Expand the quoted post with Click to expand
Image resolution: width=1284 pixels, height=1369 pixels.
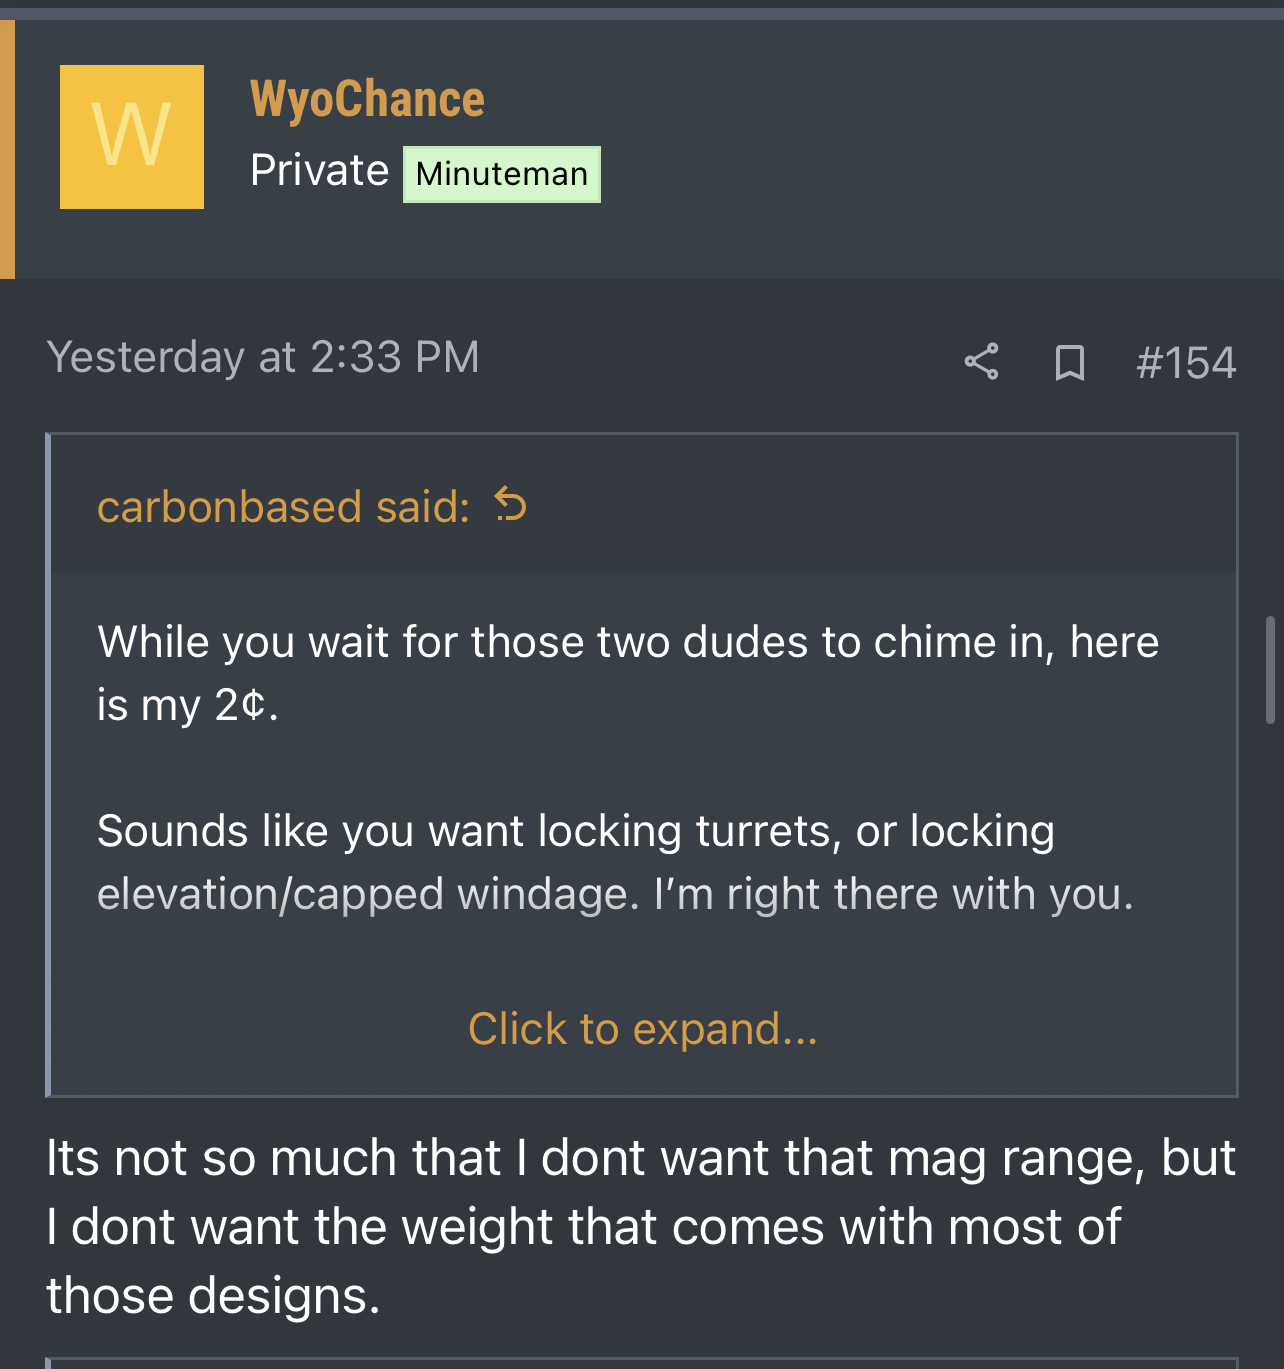point(643,1029)
